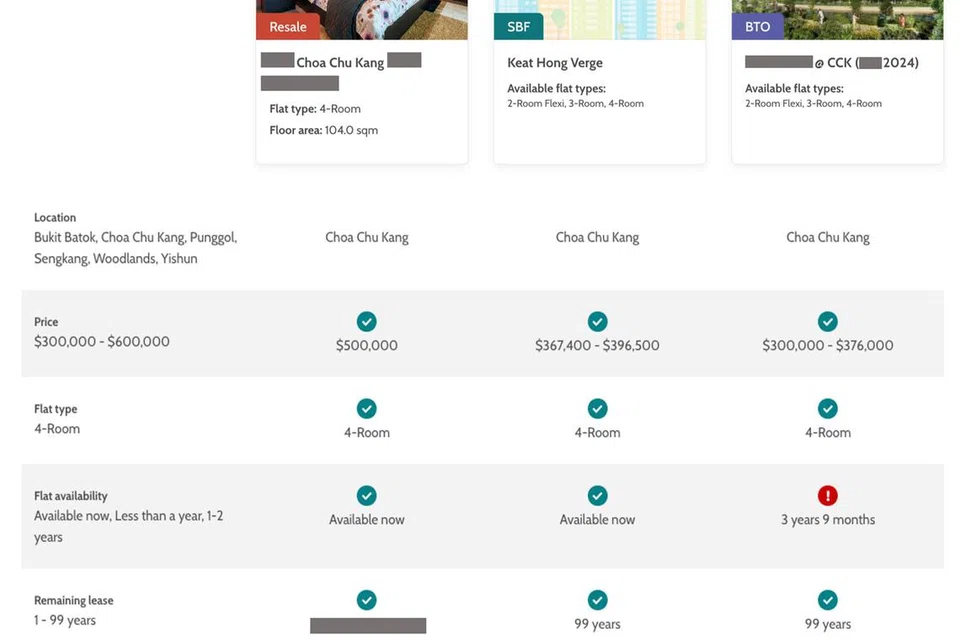Click the check icon above $367,400 - $396,500

click(597, 321)
